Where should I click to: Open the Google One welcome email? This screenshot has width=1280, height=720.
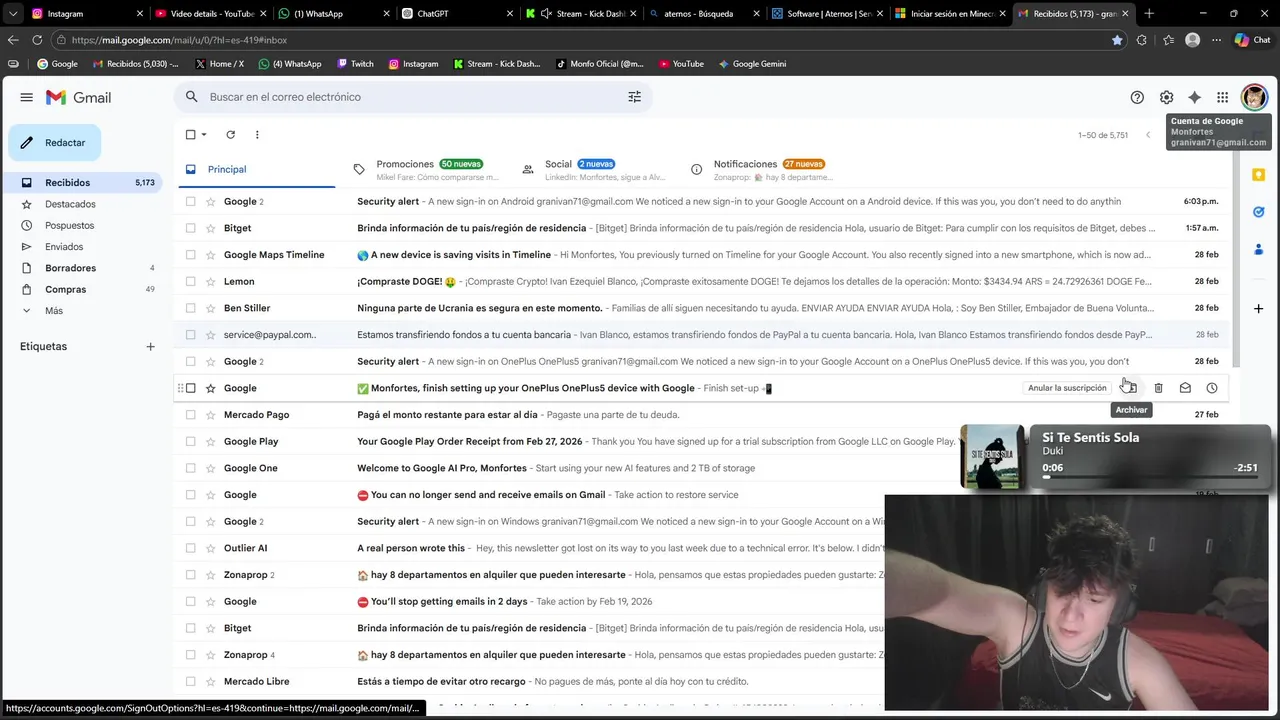coord(700,468)
